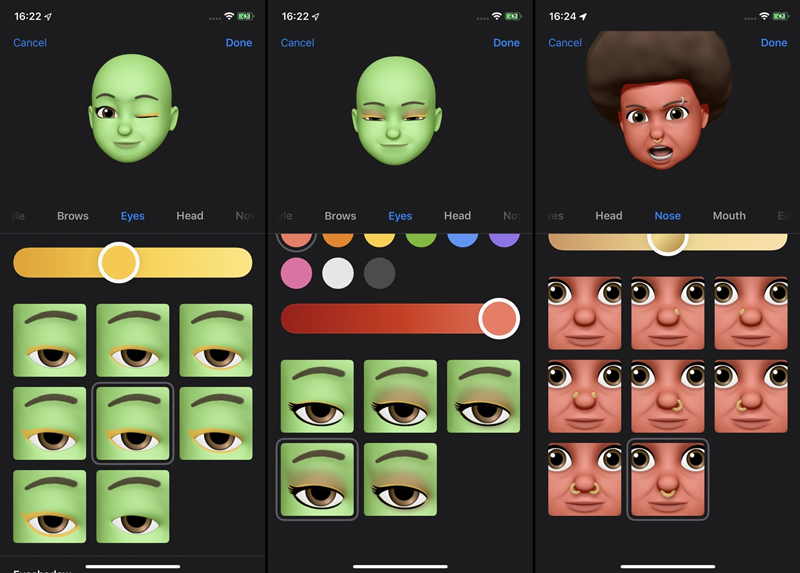Switch to the Mouth tab in right screen
Screen dimensions: 800x573
coord(729,216)
